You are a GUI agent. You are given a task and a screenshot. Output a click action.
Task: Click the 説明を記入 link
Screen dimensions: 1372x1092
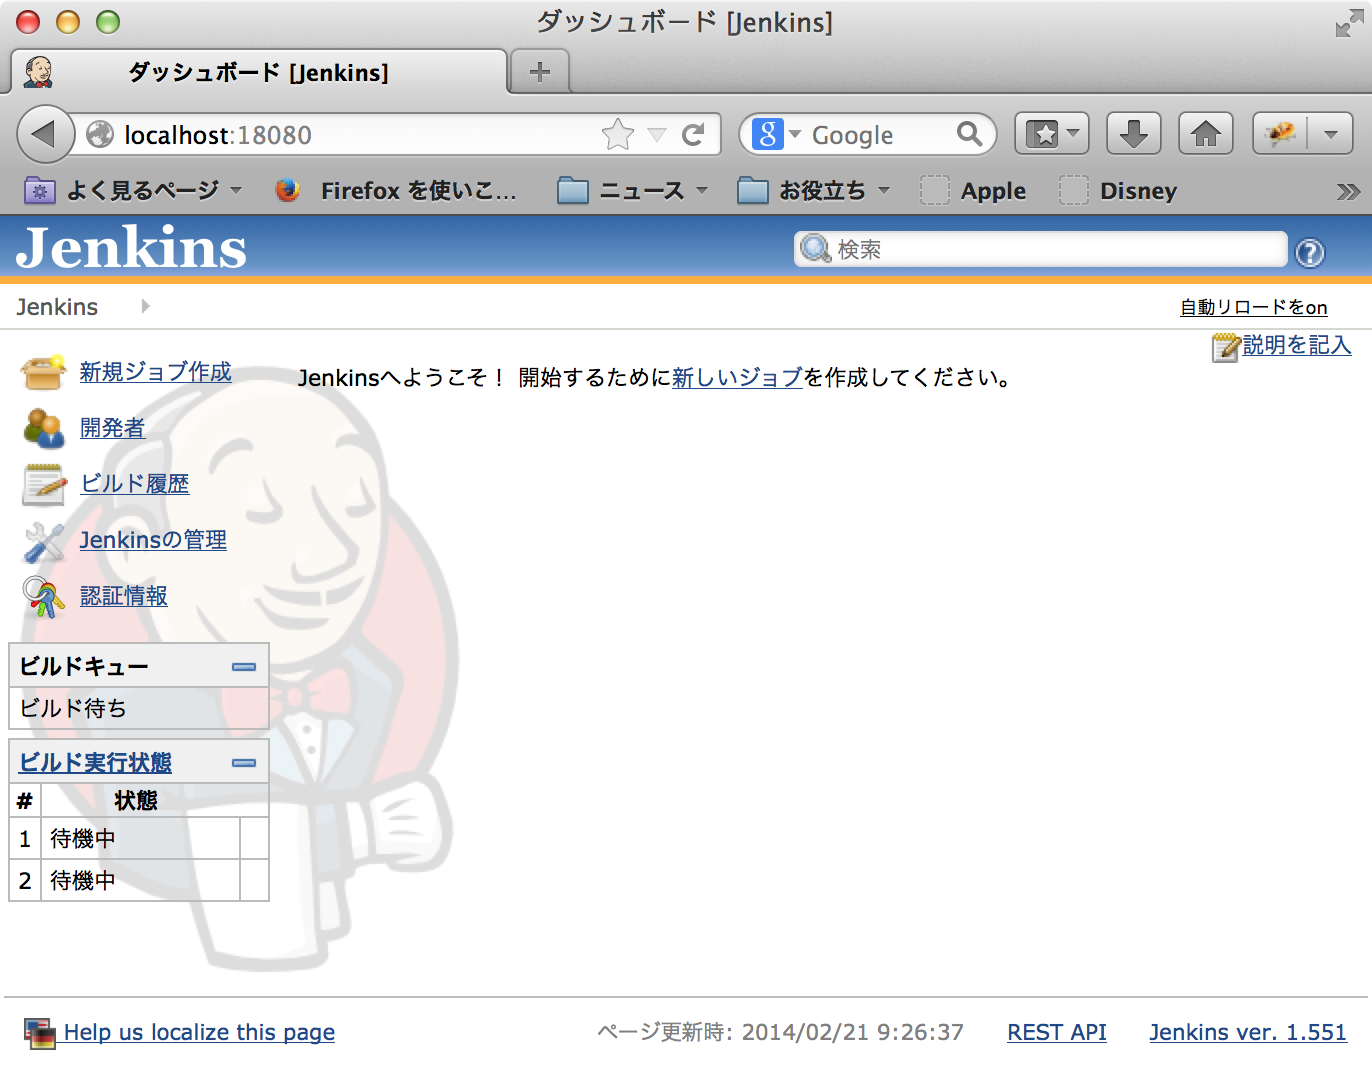pos(1297,345)
